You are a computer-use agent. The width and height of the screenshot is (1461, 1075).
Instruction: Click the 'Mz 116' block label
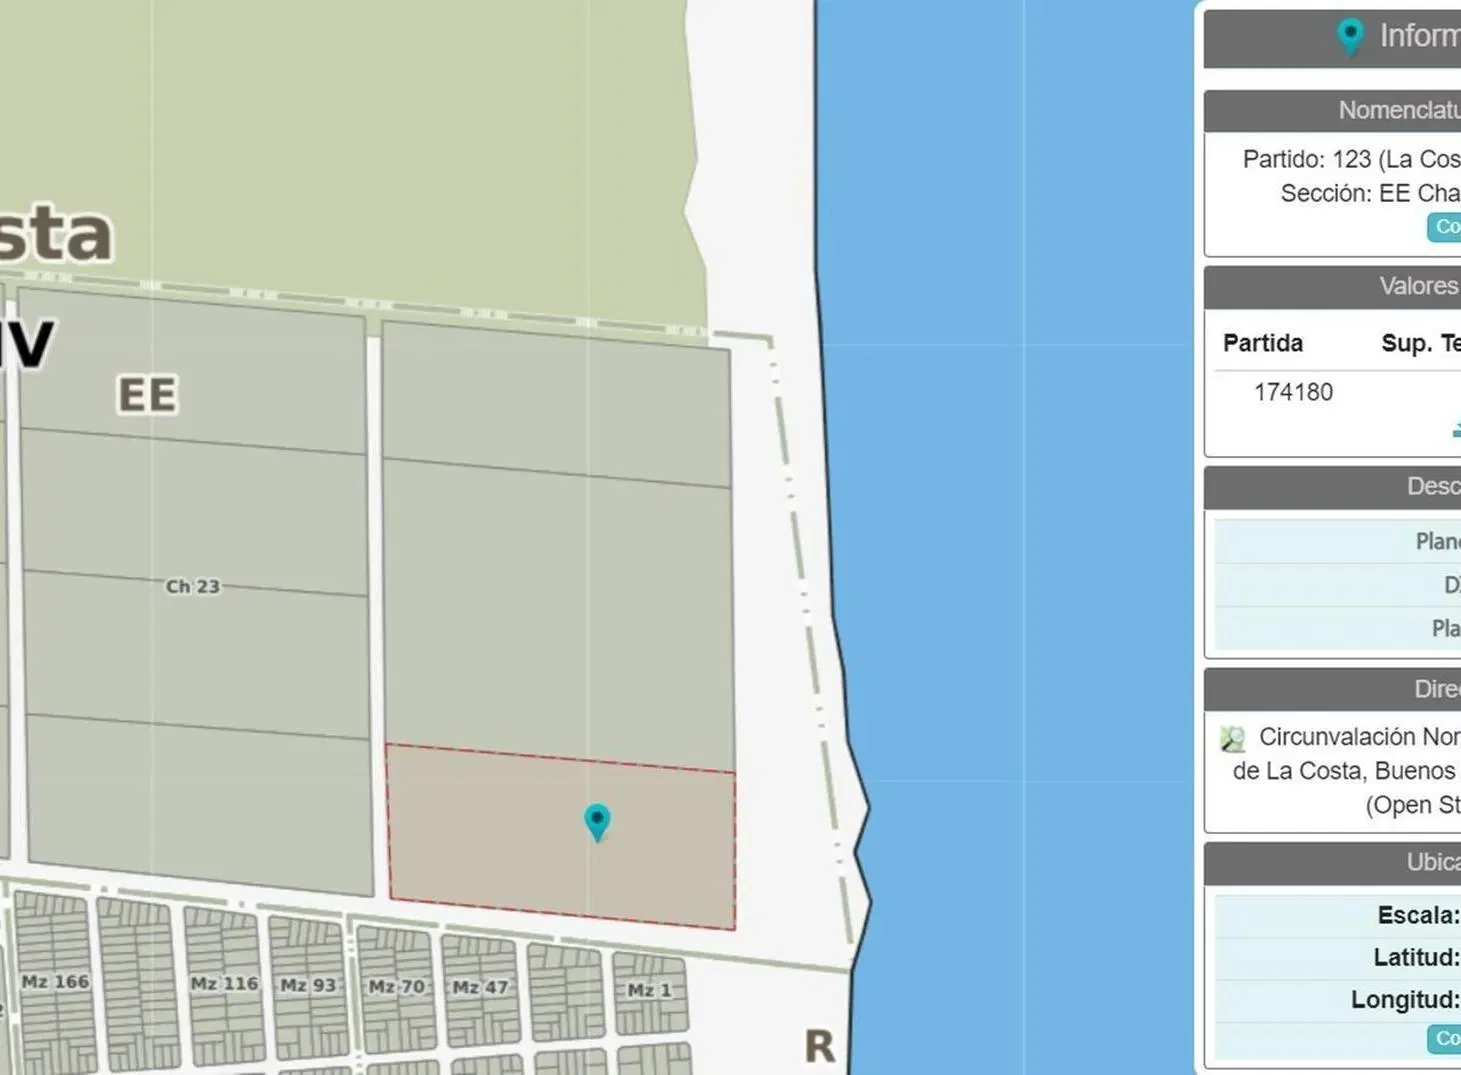click(x=225, y=984)
